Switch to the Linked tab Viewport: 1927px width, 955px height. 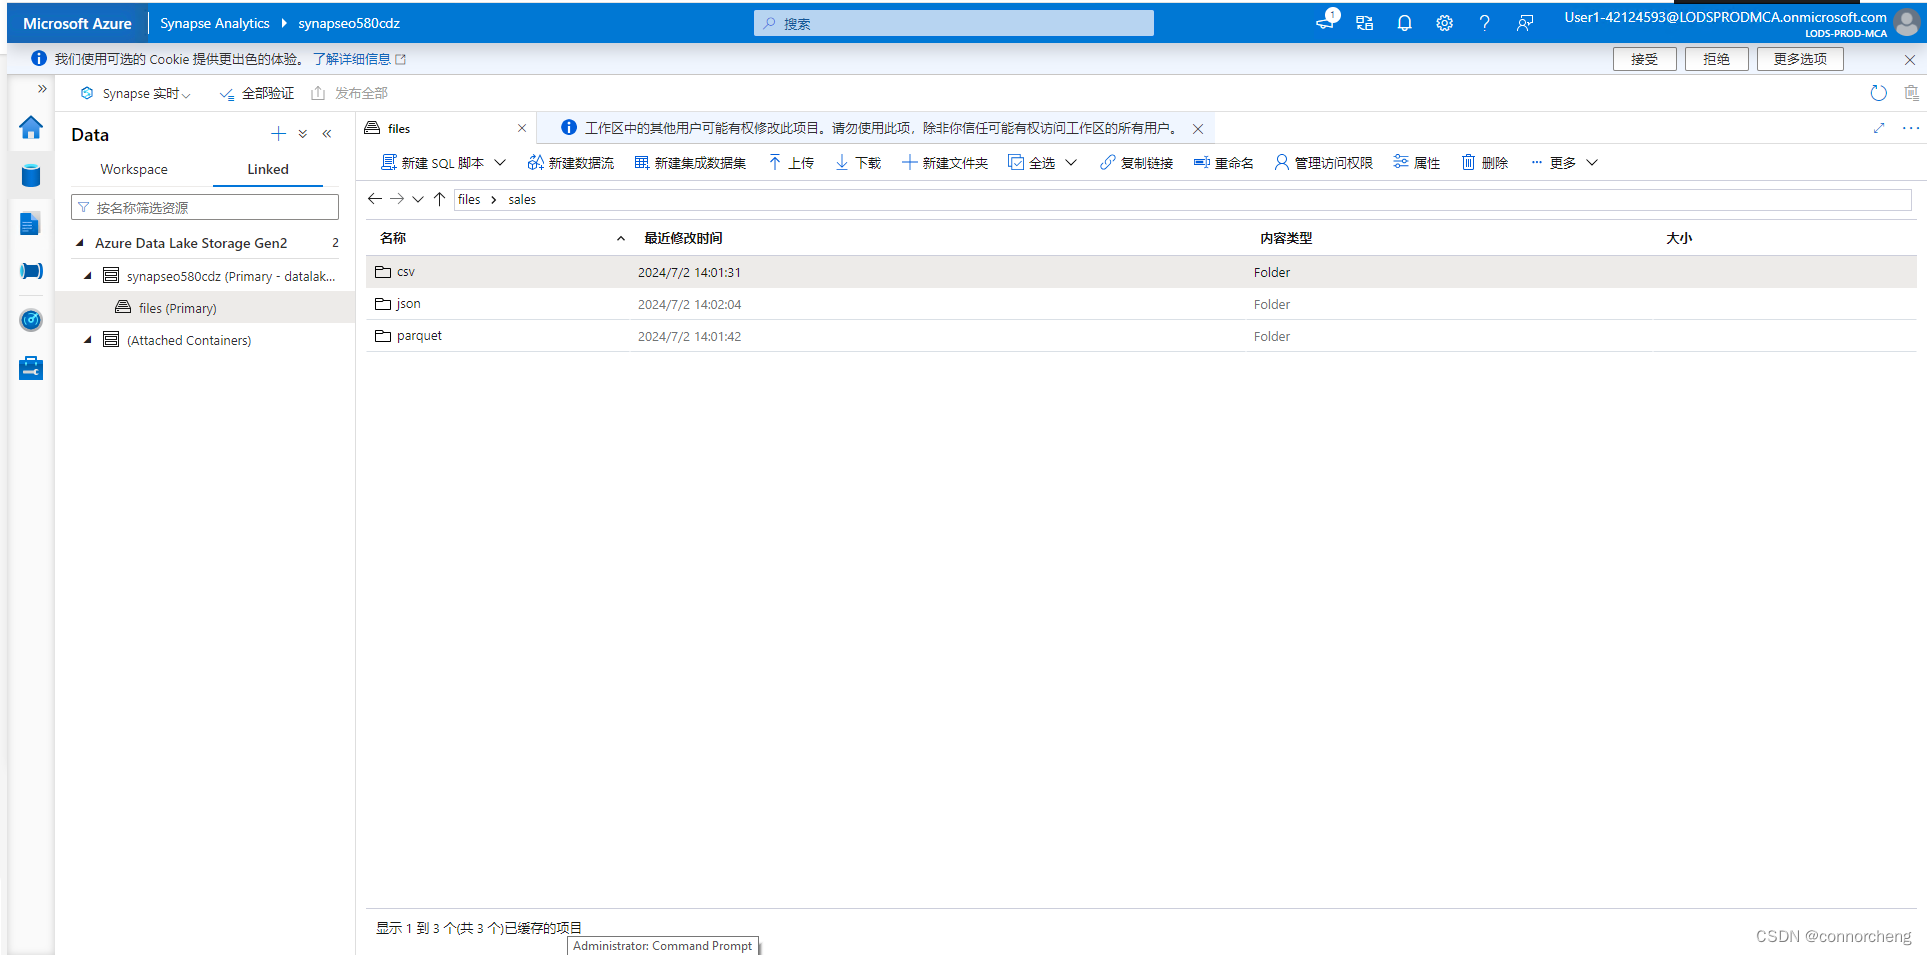pos(268,169)
